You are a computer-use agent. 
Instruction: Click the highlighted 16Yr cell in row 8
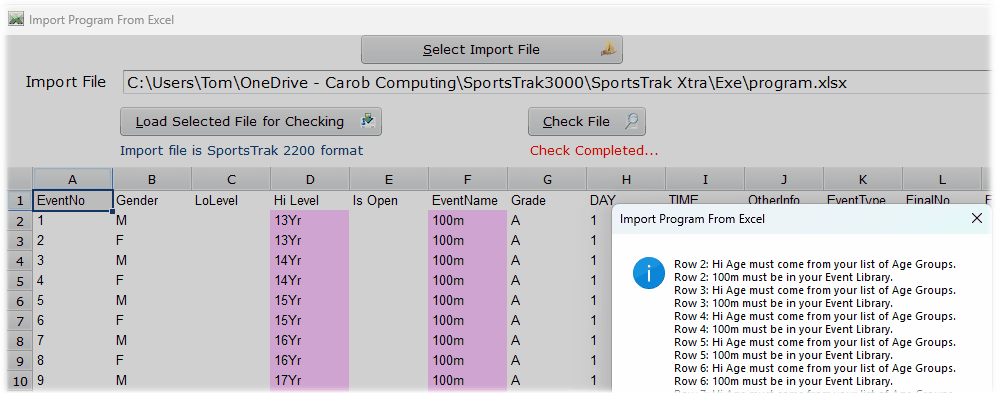tap(309, 341)
